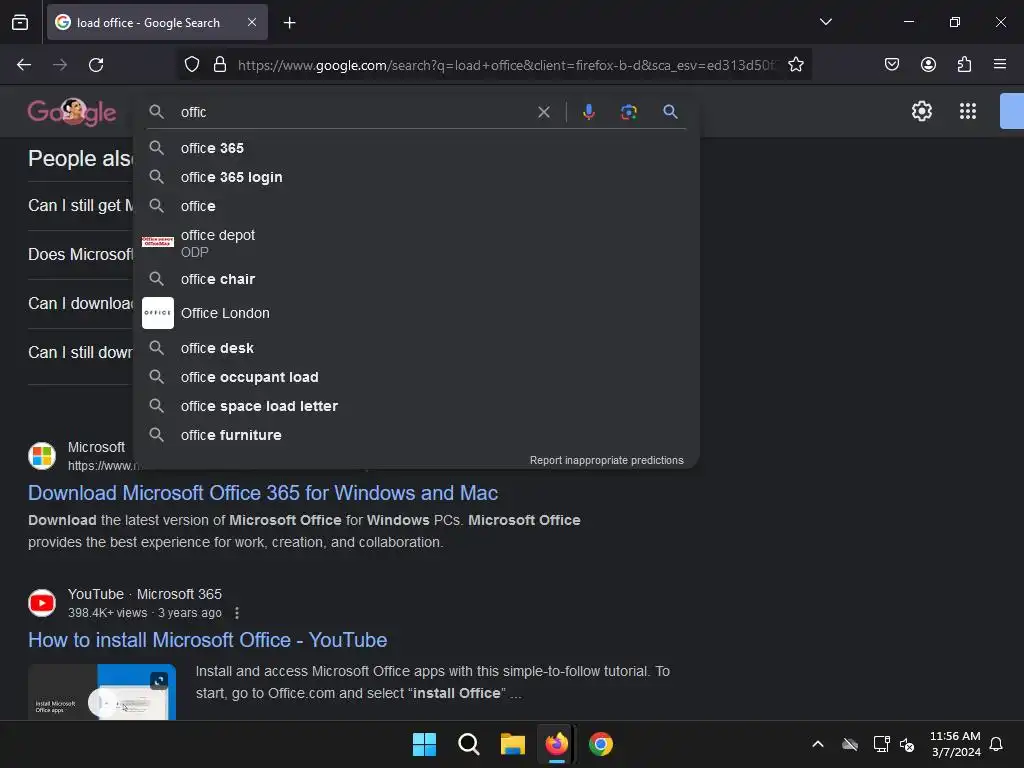Select office desk suggestion
Image resolution: width=1024 pixels, height=768 pixels.
tap(416, 348)
